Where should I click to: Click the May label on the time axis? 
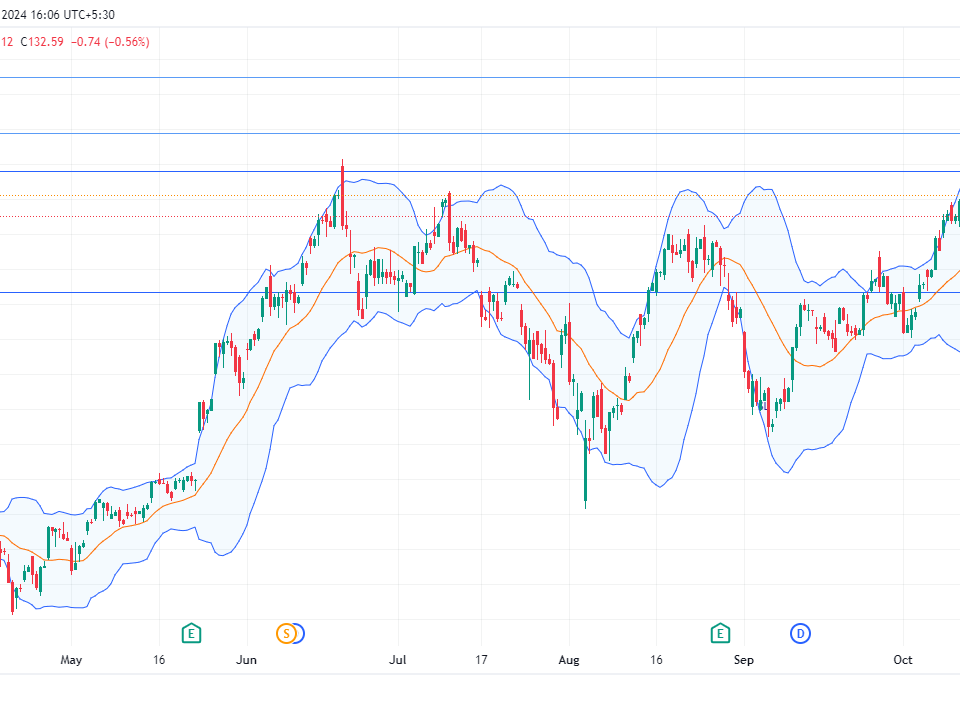pos(71,659)
